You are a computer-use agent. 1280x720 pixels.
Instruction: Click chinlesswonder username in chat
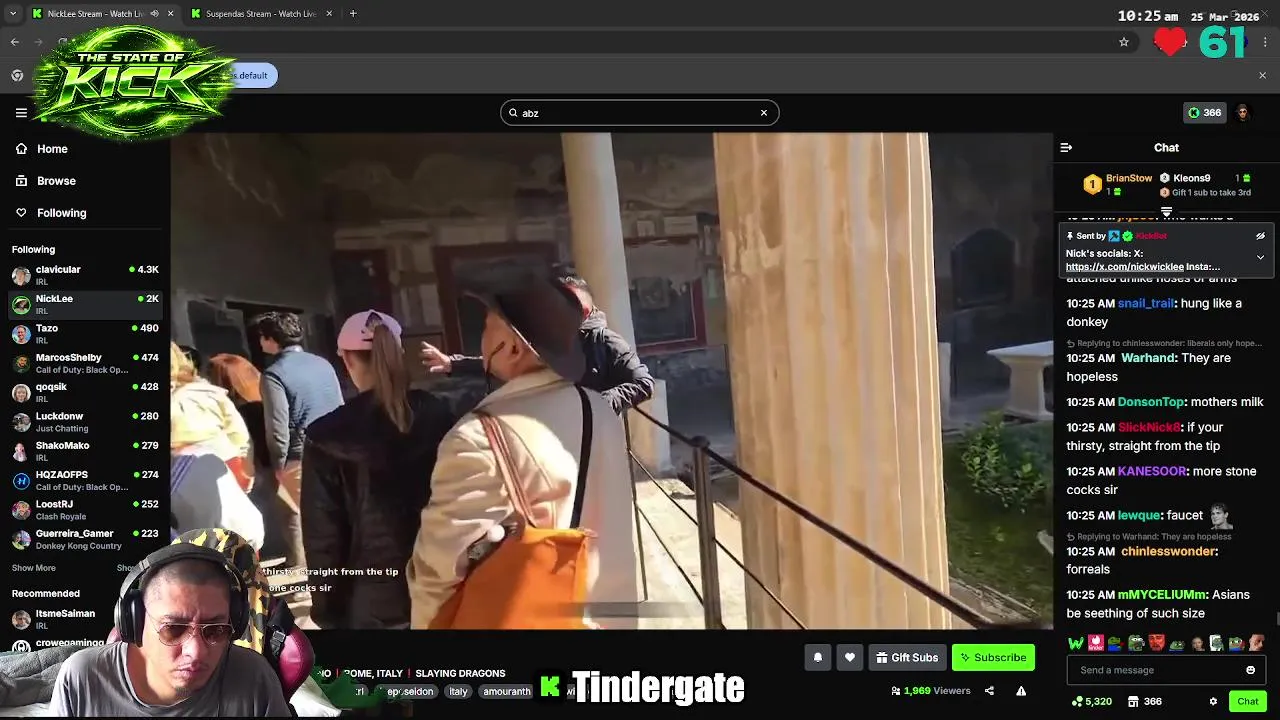click(x=1169, y=551)
